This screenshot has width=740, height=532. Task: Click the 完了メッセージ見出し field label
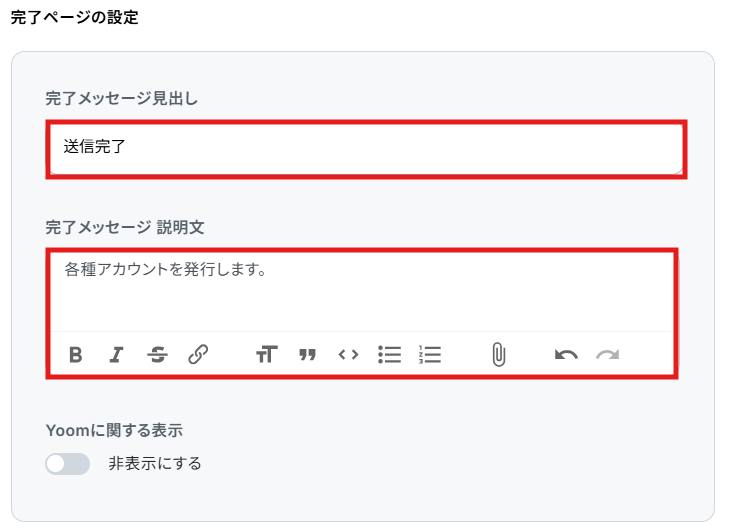click(122, 98)
